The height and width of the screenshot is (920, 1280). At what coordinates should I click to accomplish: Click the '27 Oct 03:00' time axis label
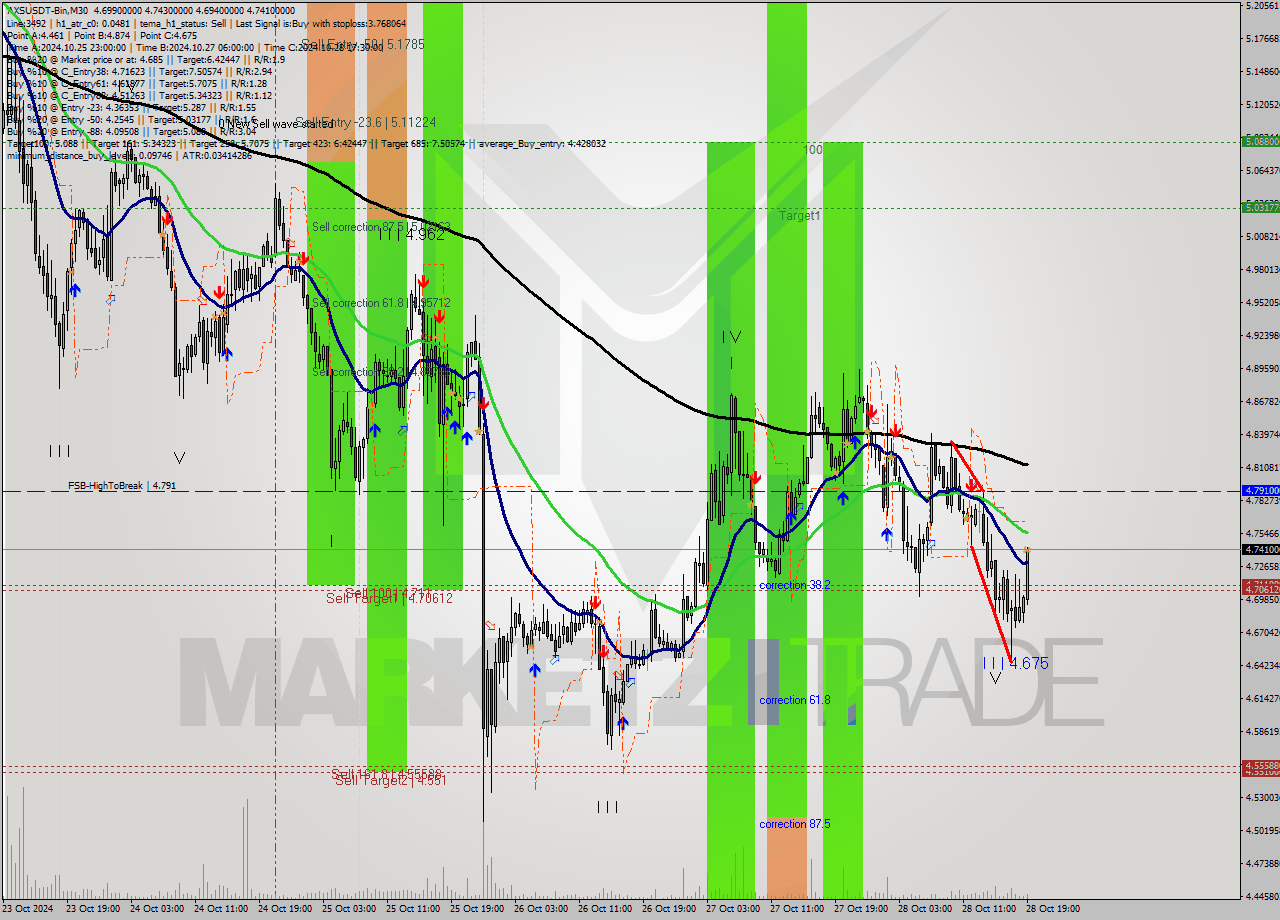(x=732, y=909)
